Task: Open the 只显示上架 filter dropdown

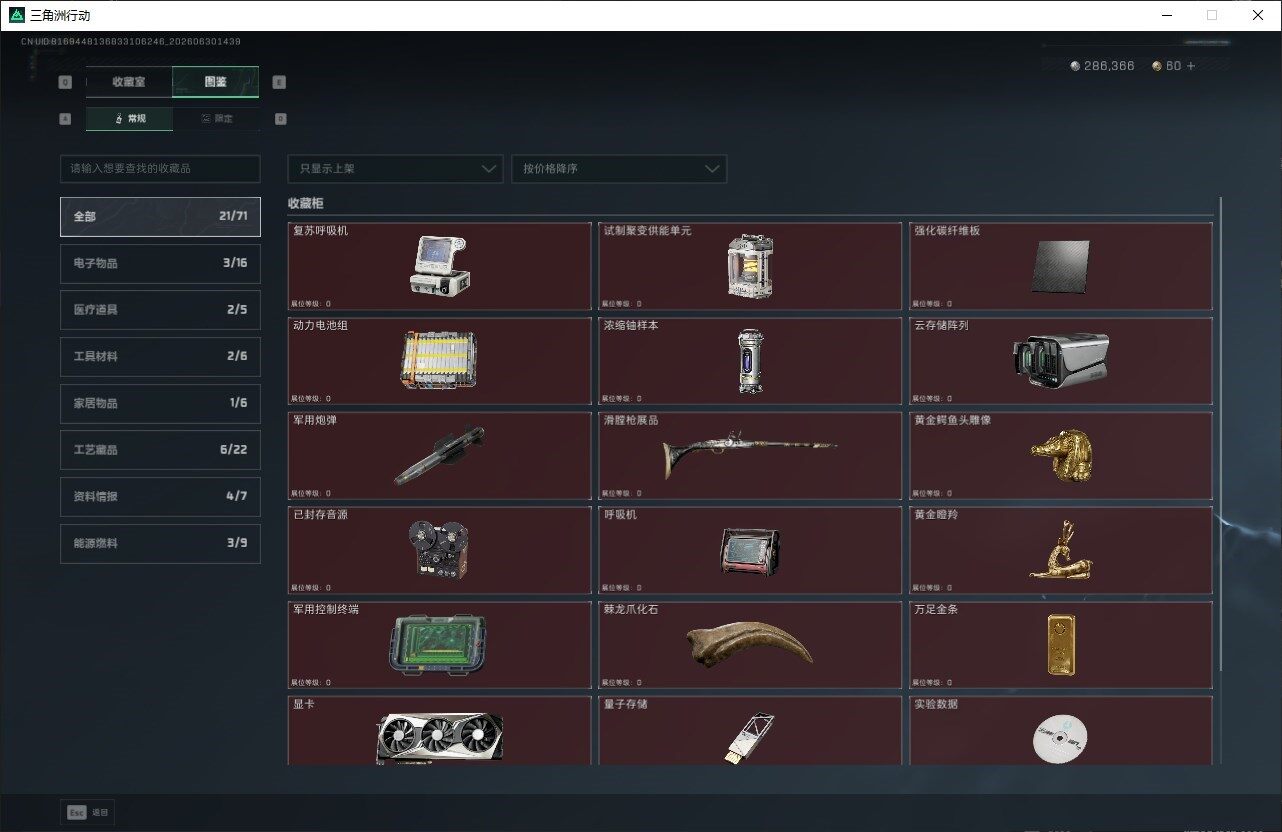Action: (395, 169)
